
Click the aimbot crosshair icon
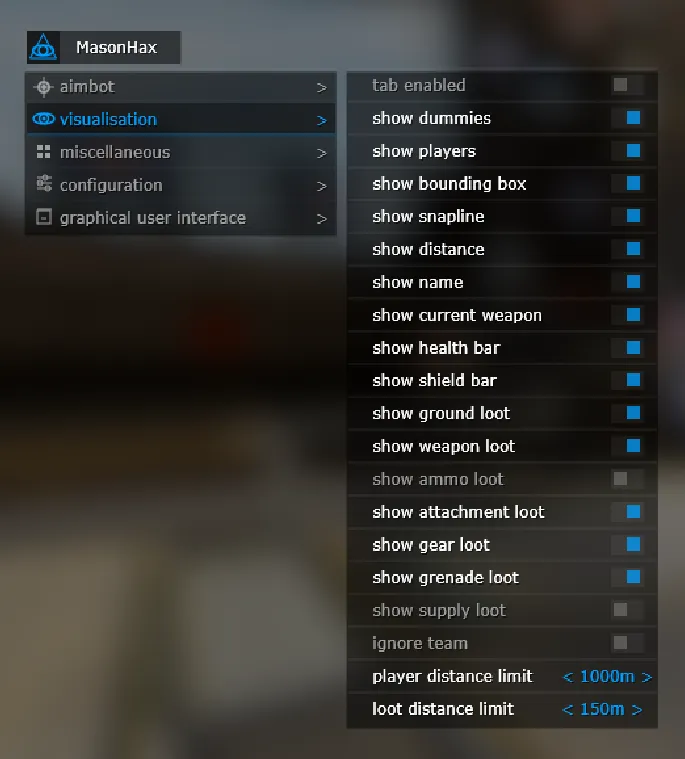(x=44, y=87)
